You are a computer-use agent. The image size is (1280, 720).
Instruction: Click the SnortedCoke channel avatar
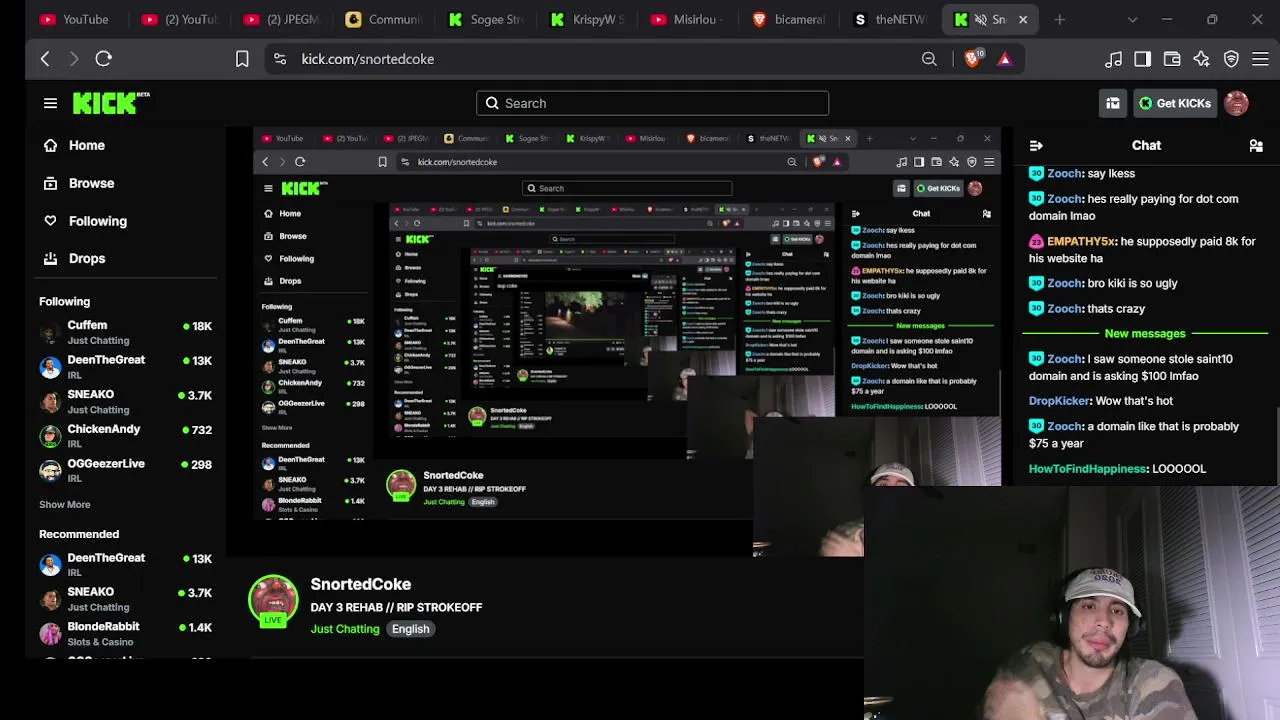coord(273,600)
